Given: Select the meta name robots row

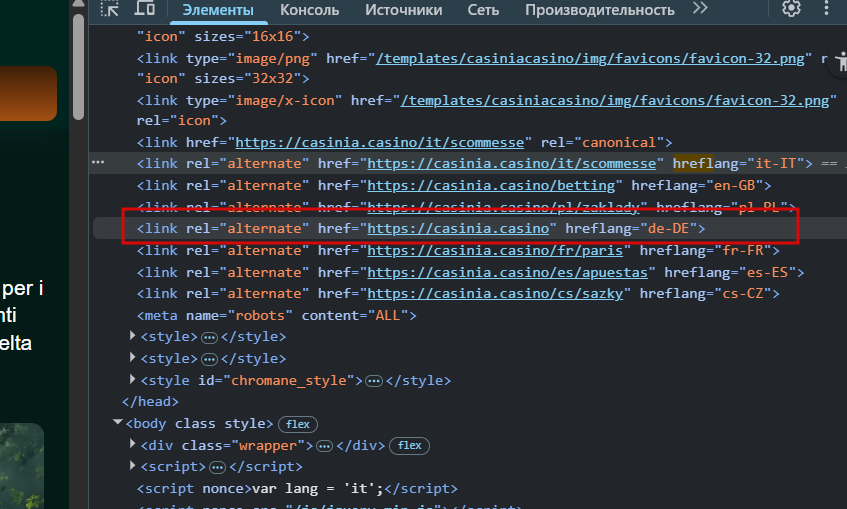Looking at the screenshot, I should [x=277, y=315].
